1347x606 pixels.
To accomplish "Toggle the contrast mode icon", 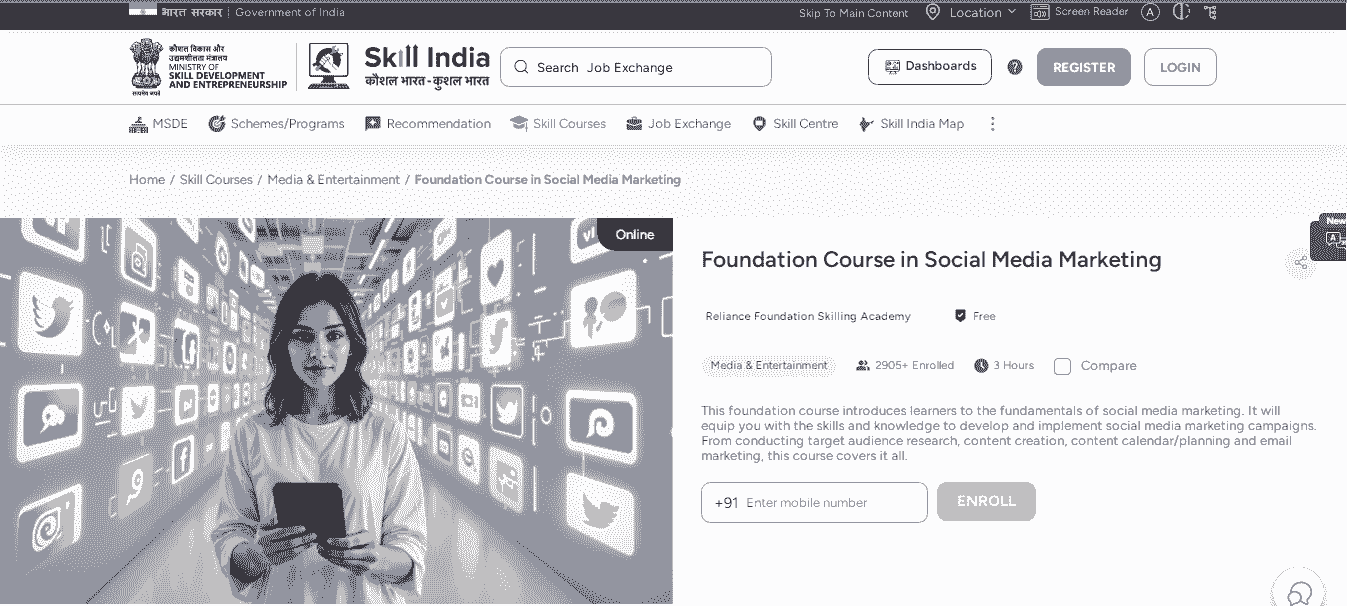I will [1181, 12].
